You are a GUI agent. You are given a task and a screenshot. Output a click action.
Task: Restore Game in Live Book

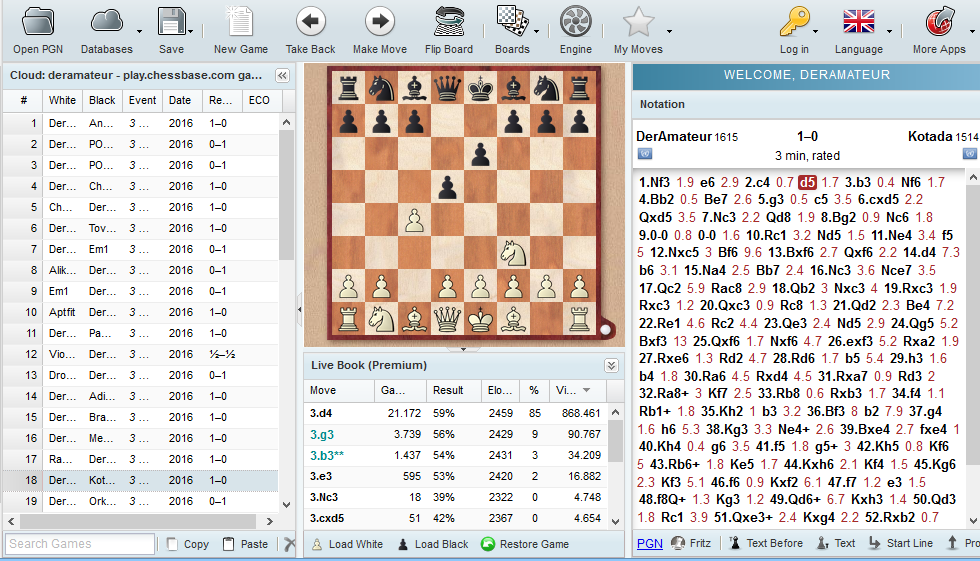[x=525, y=544]
